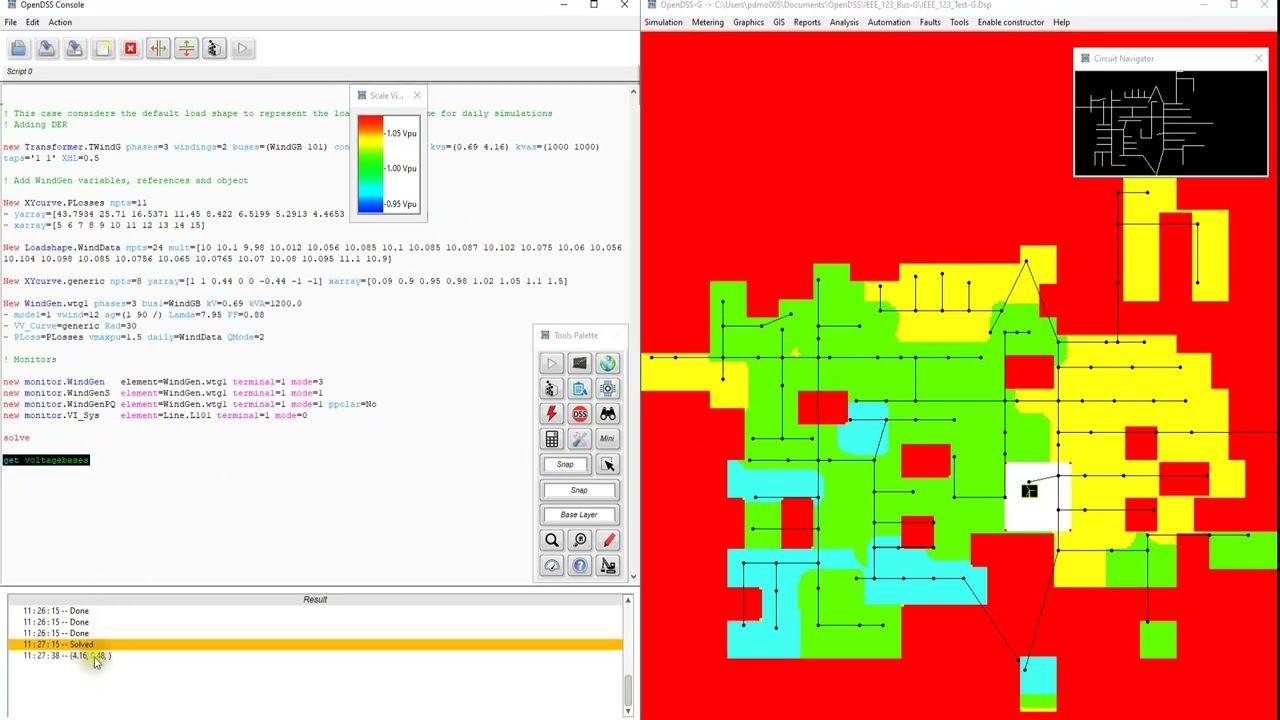
Task: Click the script editor scroll-up arrow
Action: [x=633, y=92]
